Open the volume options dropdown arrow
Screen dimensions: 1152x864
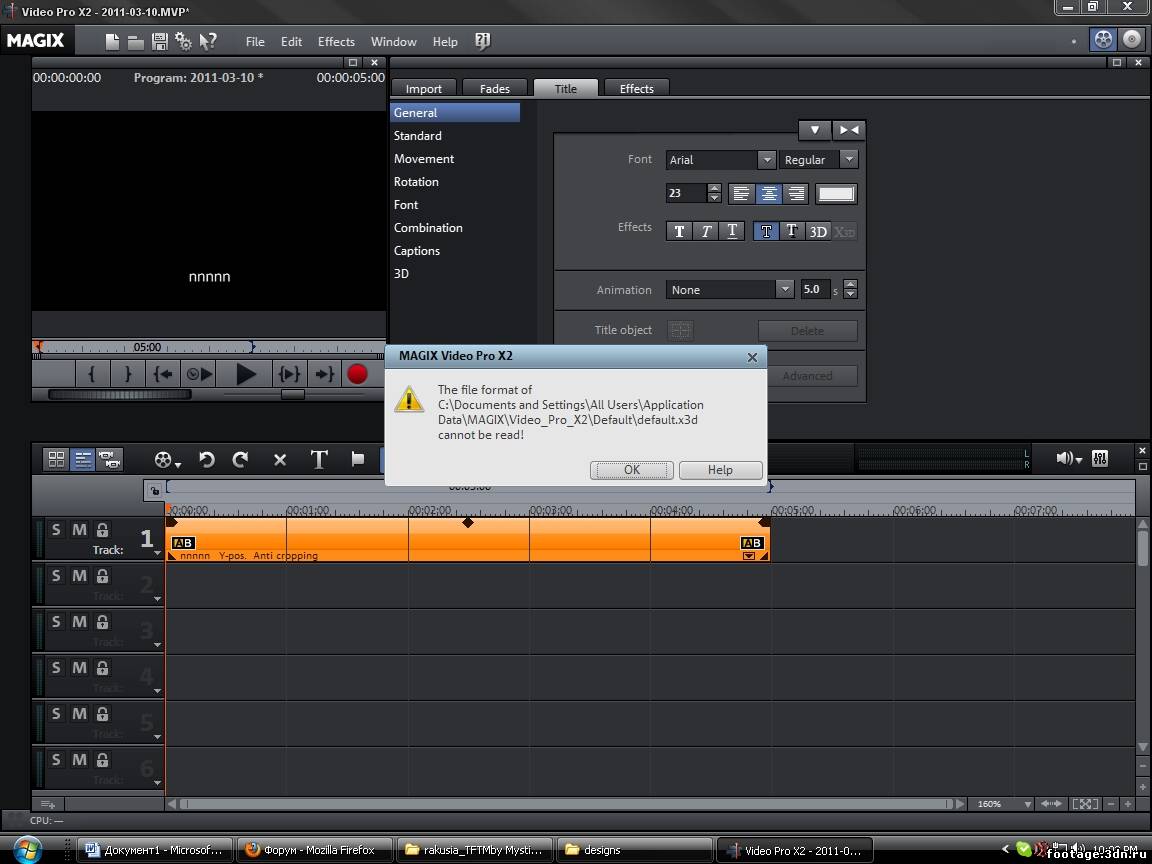pyautogui.click(x=1078, y=461)
